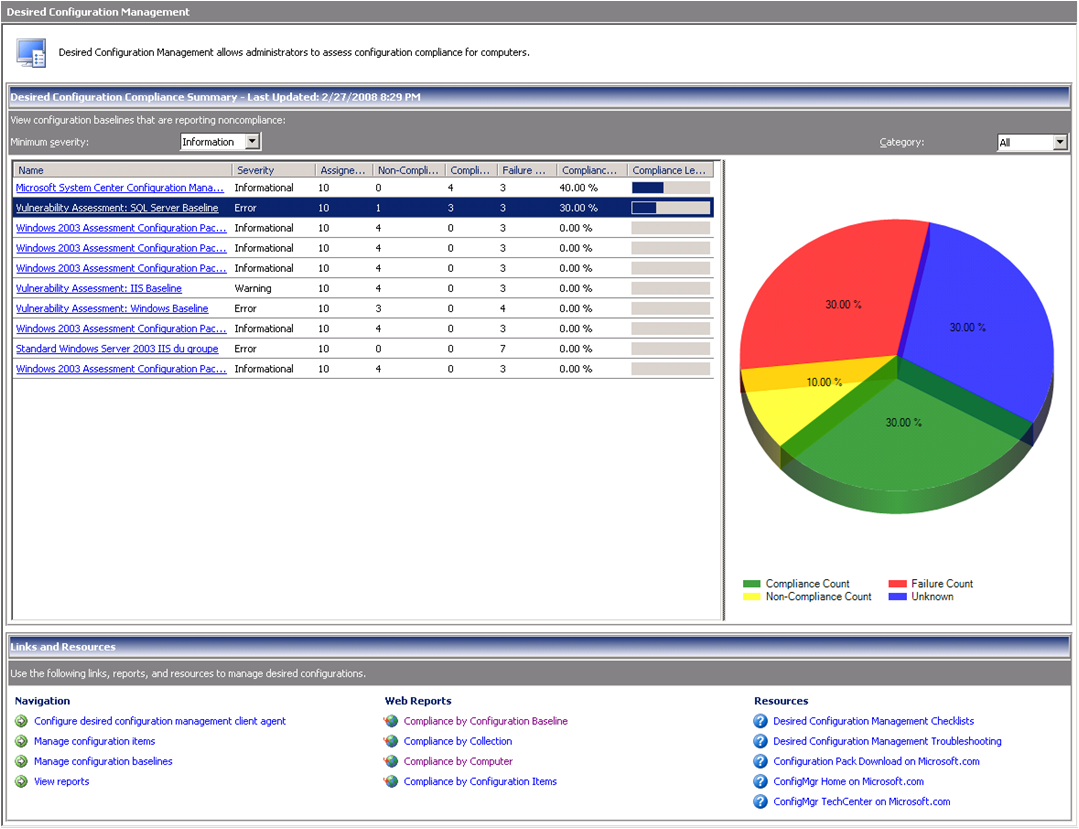Click the arrow icon next to Manage configuration items
This screenshot has height=829, width=1079.
pyautogui.click(x=21, y=742)
